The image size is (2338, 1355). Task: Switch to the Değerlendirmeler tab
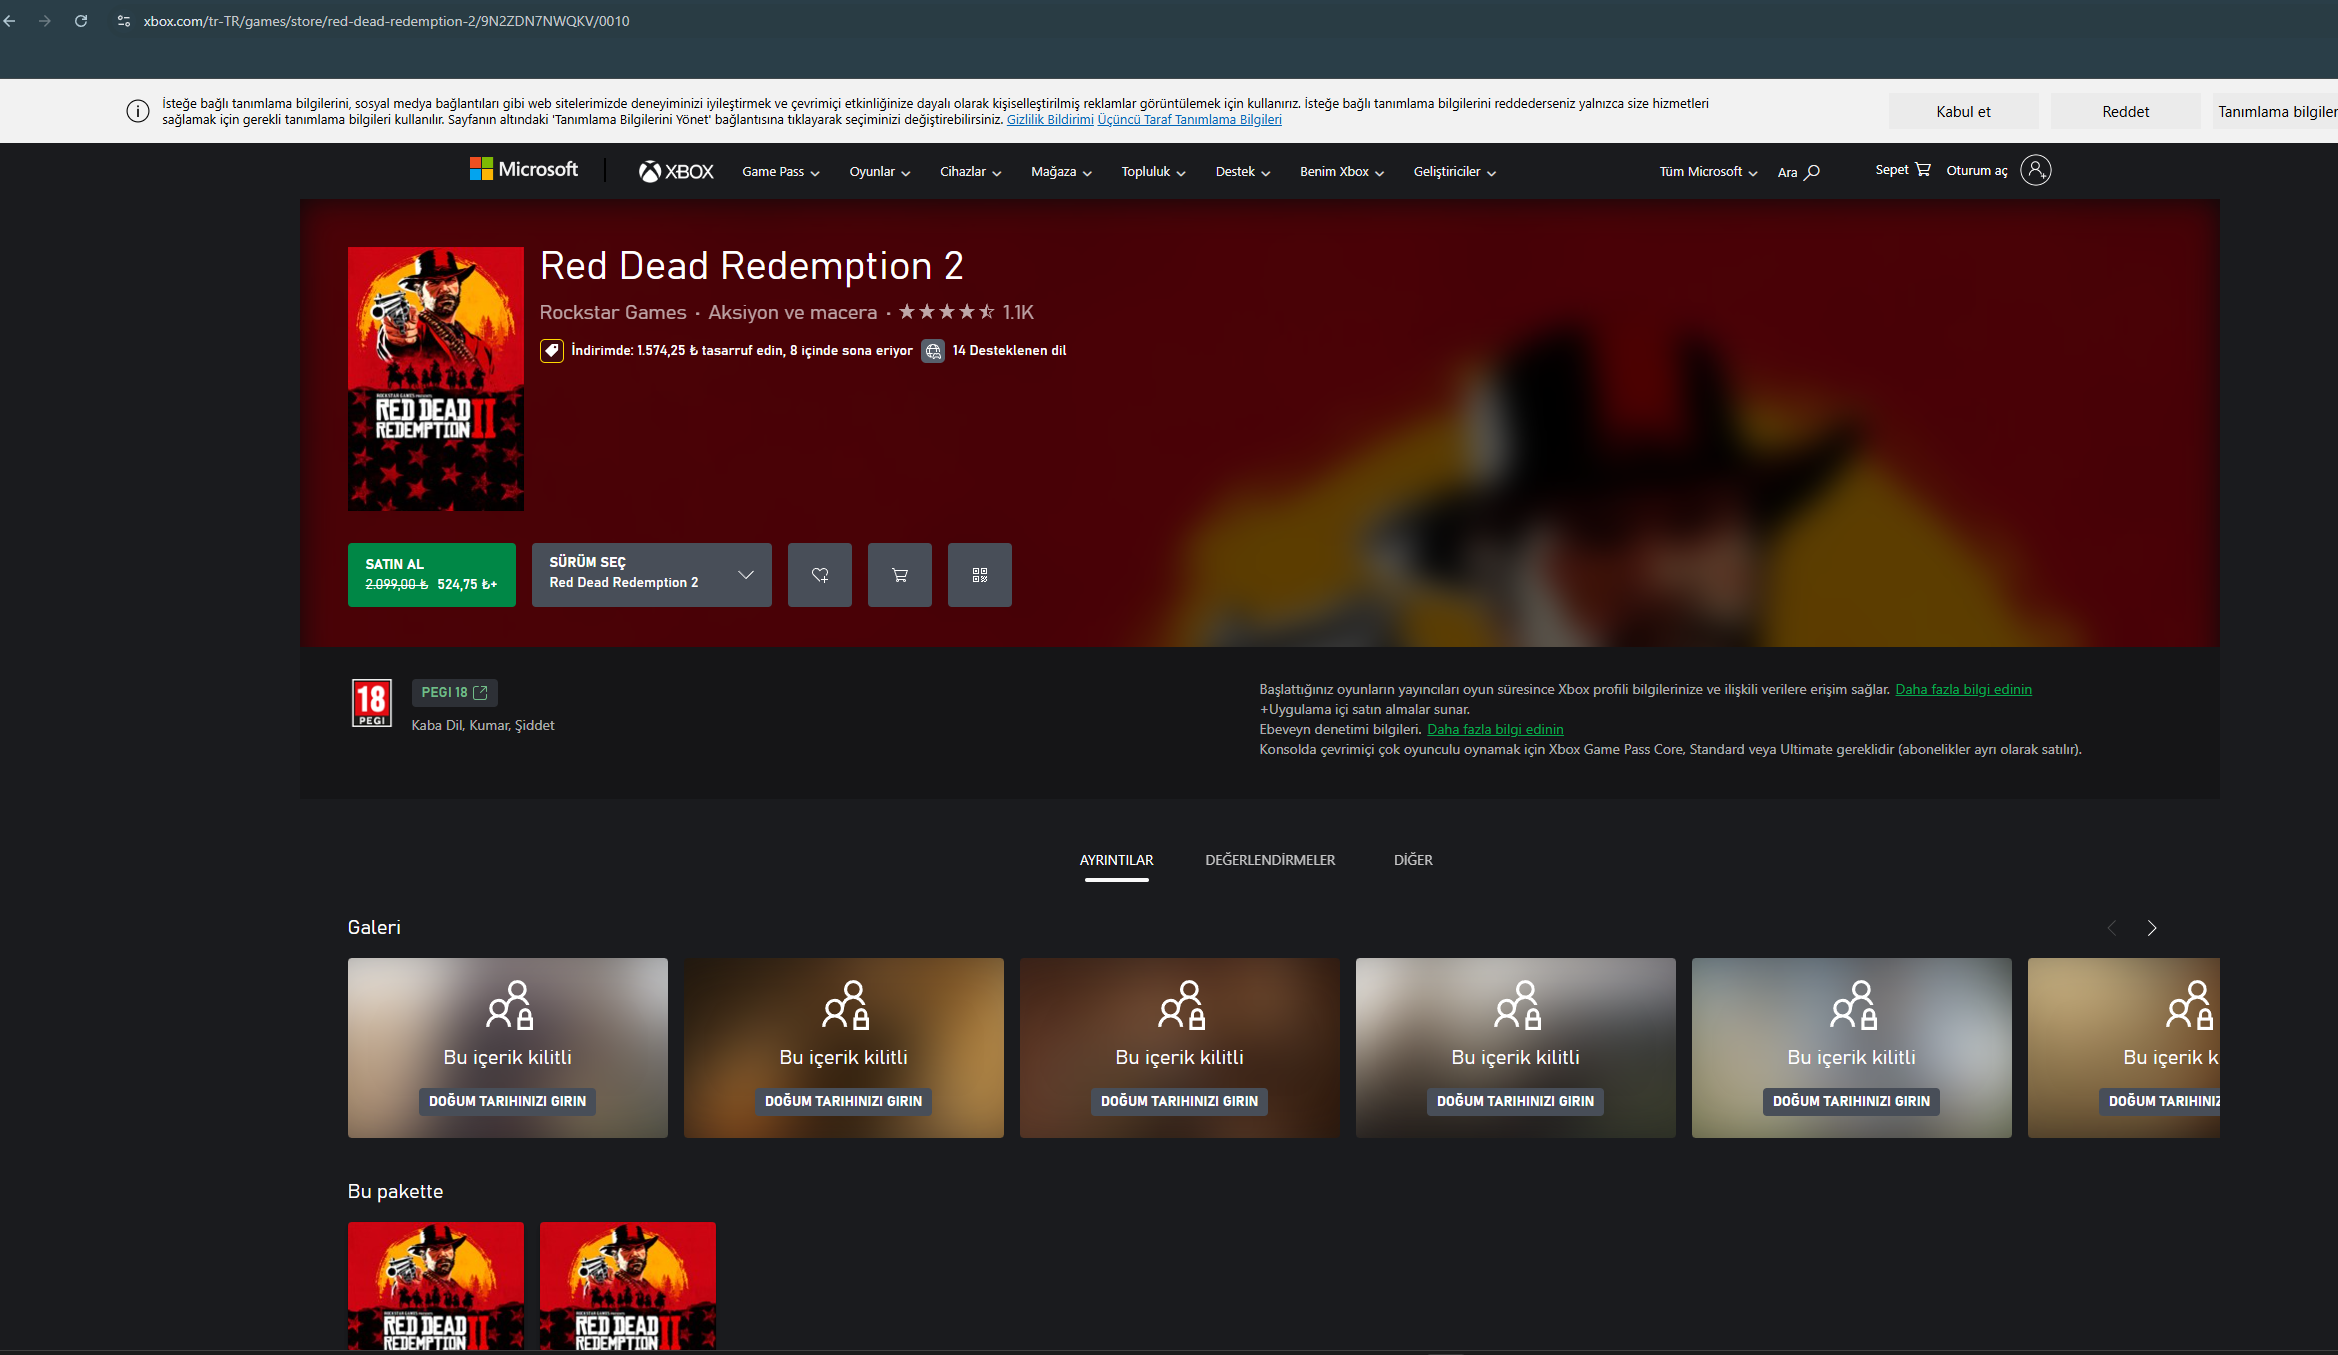click(x=1270, y=861)
